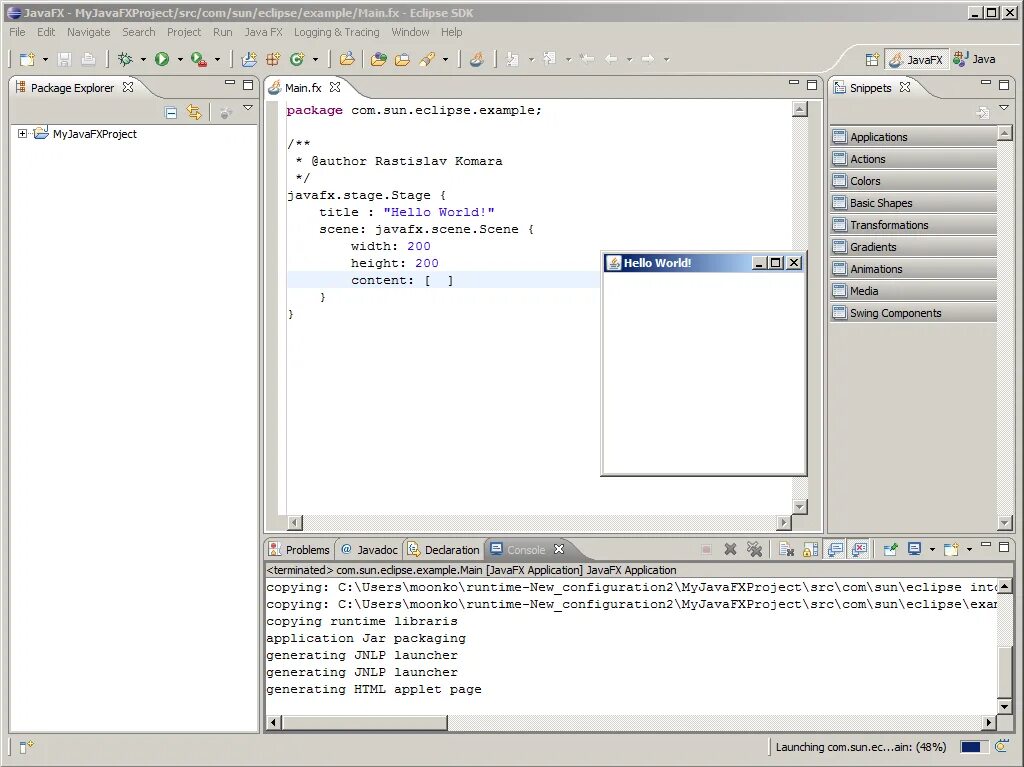Open the Basic Shapes snippets category
Viewport: 1024px width, 767px height.
click(x=913, y=203)
